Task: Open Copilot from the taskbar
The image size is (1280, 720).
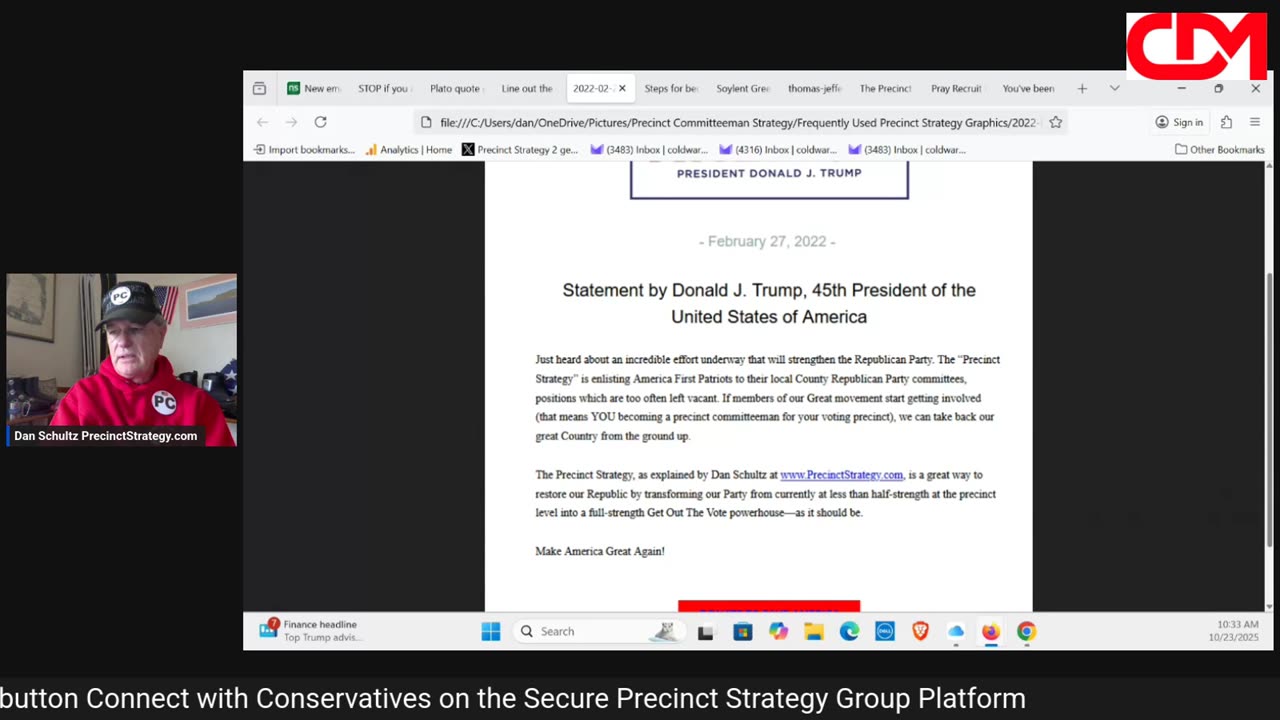Action: pos(778,631)
